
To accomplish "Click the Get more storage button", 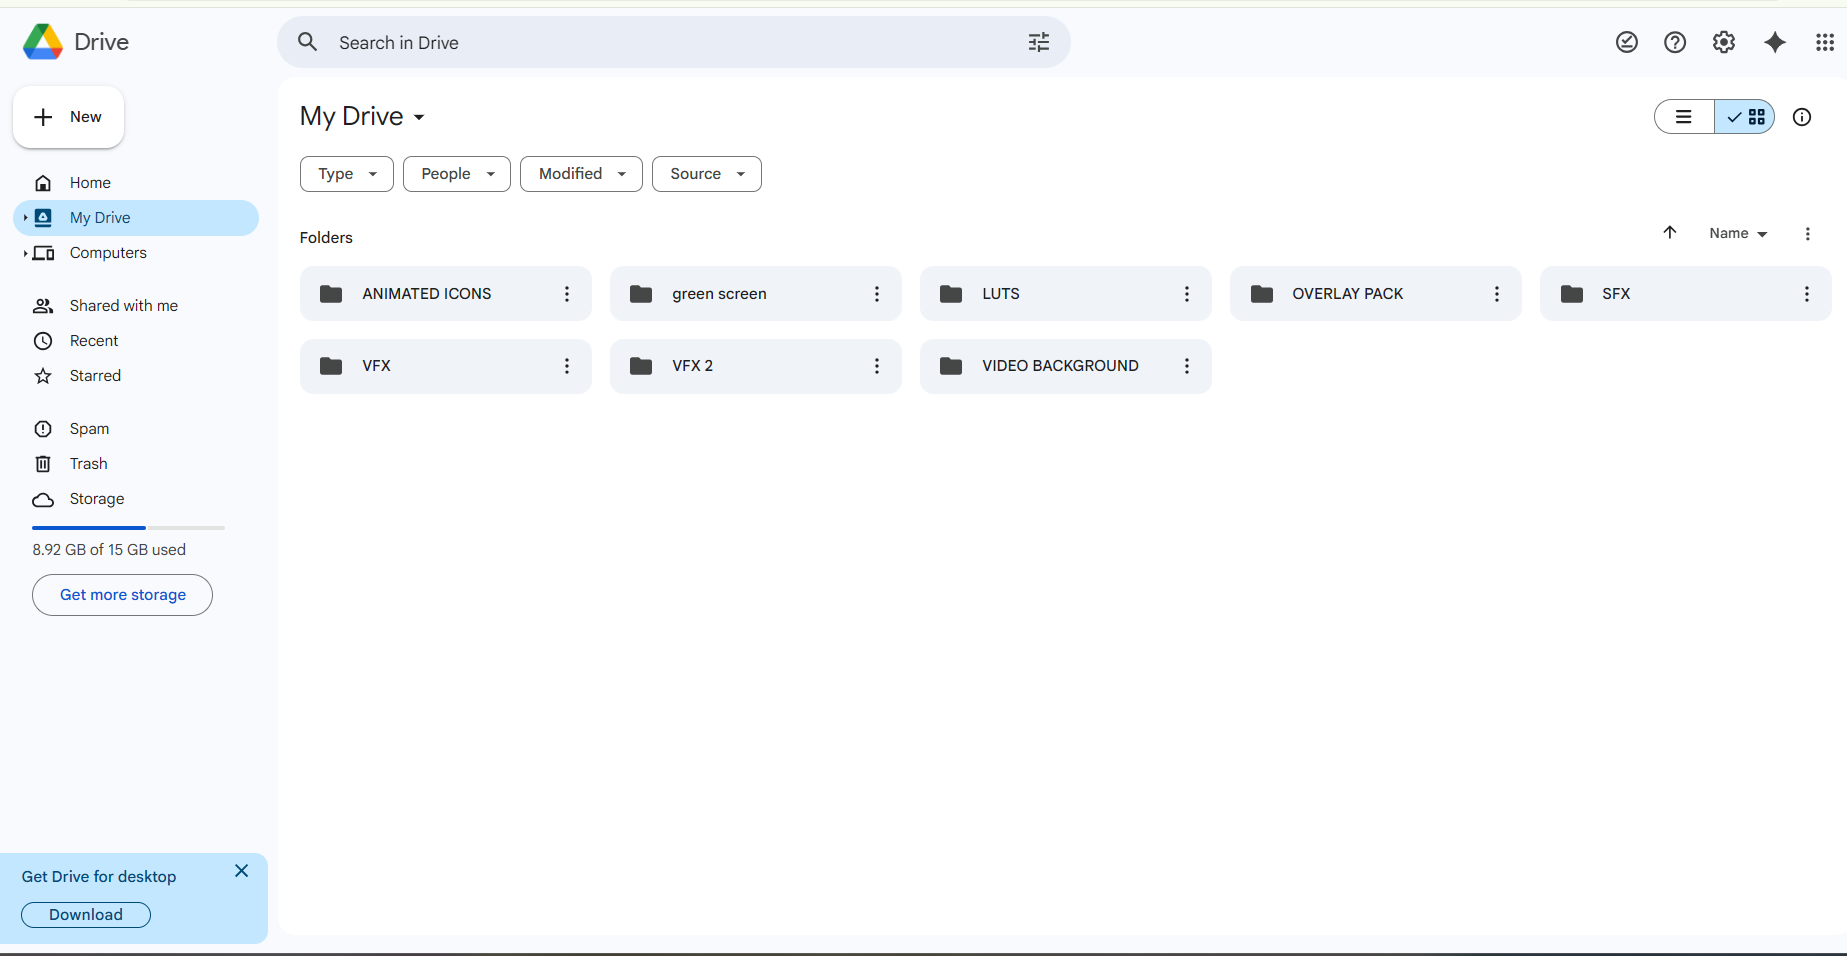I will point(122,595).
